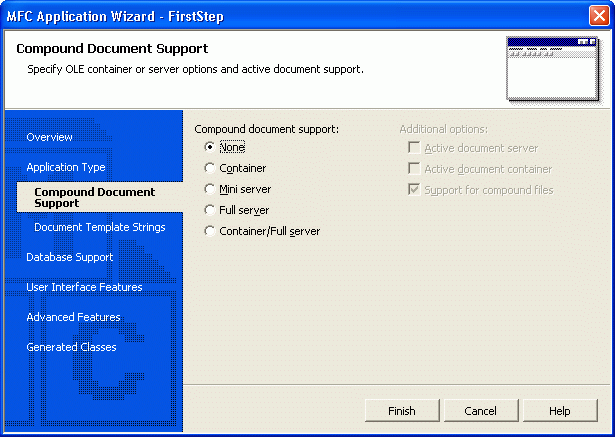Enable the Active document server checkbox
615x437 pixels.
tap(413, 148)
